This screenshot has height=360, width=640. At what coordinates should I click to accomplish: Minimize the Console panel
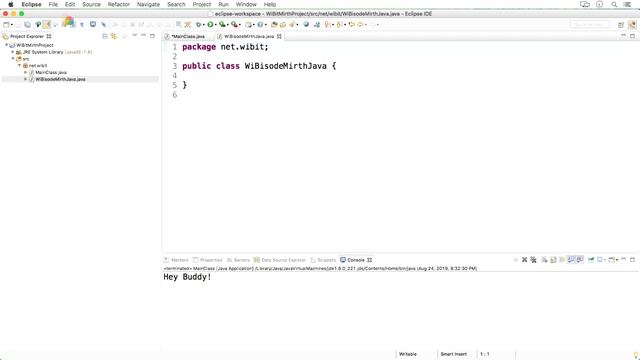(623, 259)
